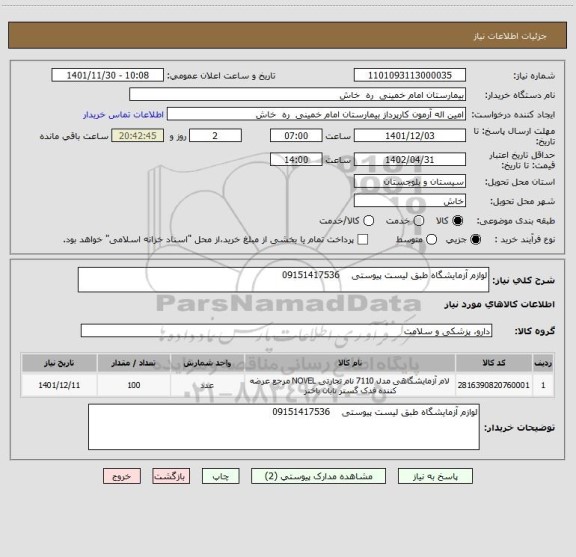The height and width of the screenshot is (557, 576).
Task: Click the remaining time counter 20:42:45
Action: tap(138, 136)
